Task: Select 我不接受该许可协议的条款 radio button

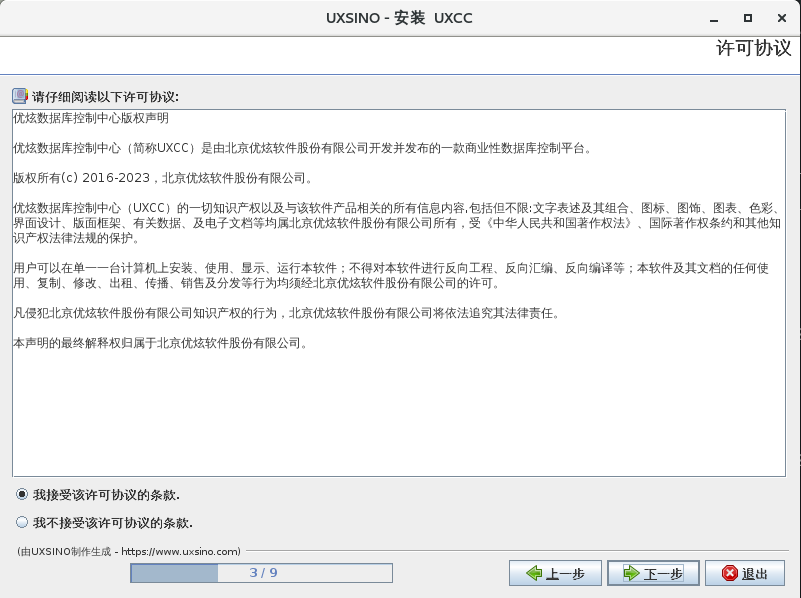Action: tap(22, 522)
